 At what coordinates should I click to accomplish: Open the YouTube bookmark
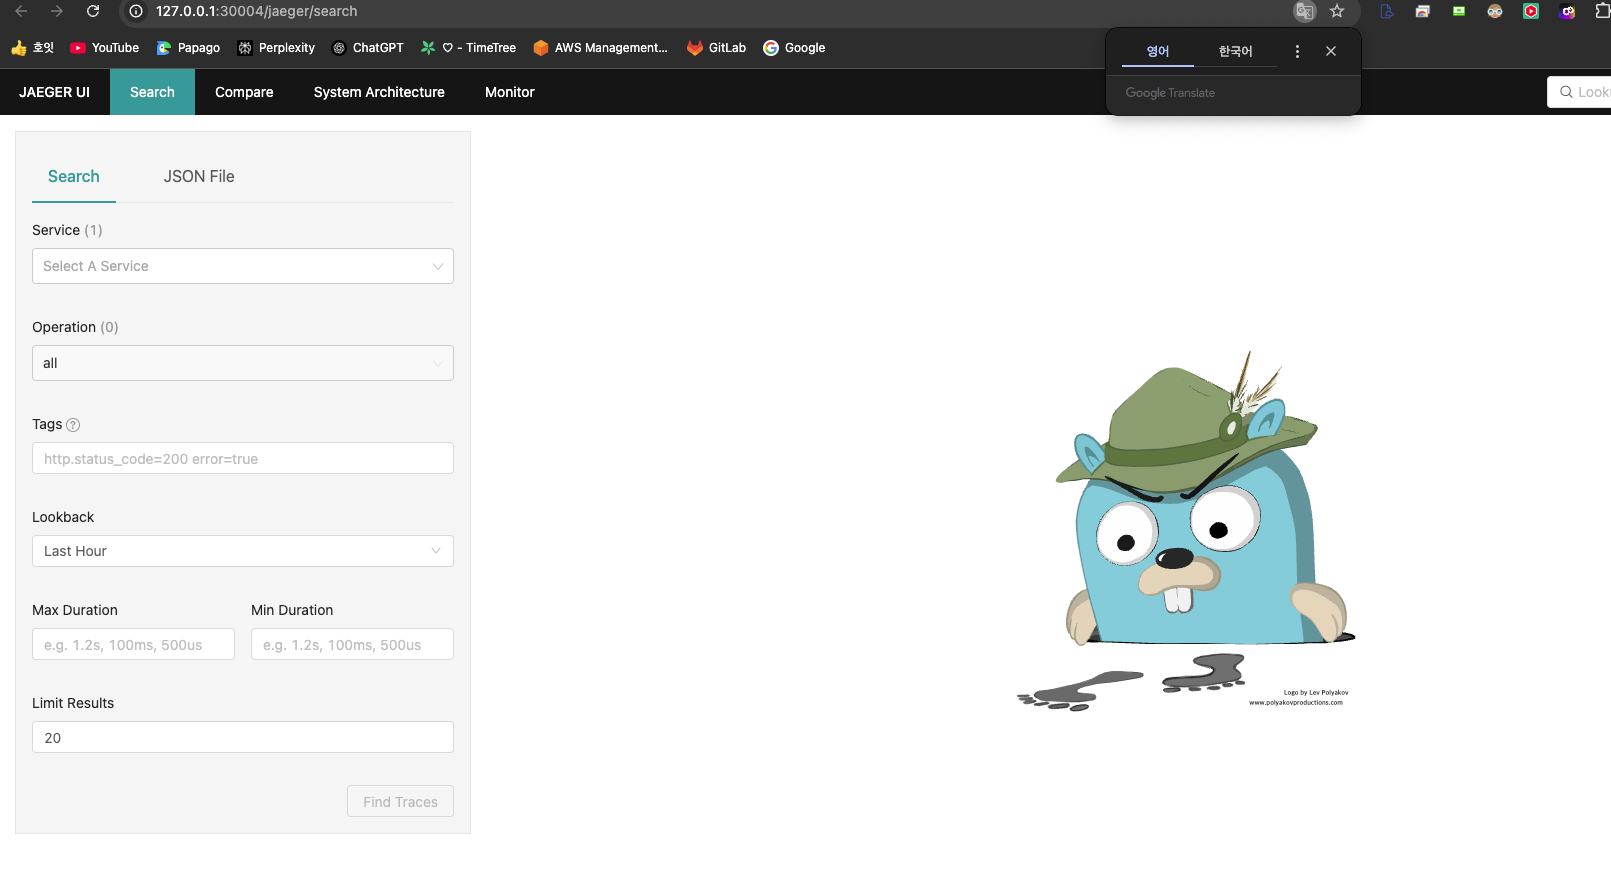105,48
